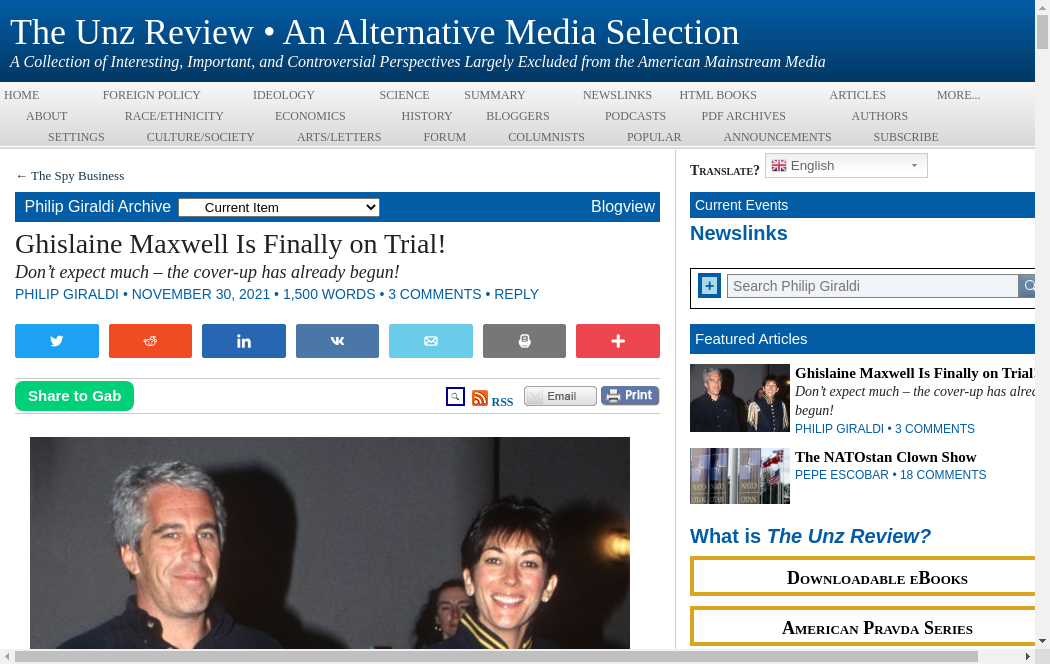Open more sharing options with red plus

pyautogui.click(x=618, y=341)
